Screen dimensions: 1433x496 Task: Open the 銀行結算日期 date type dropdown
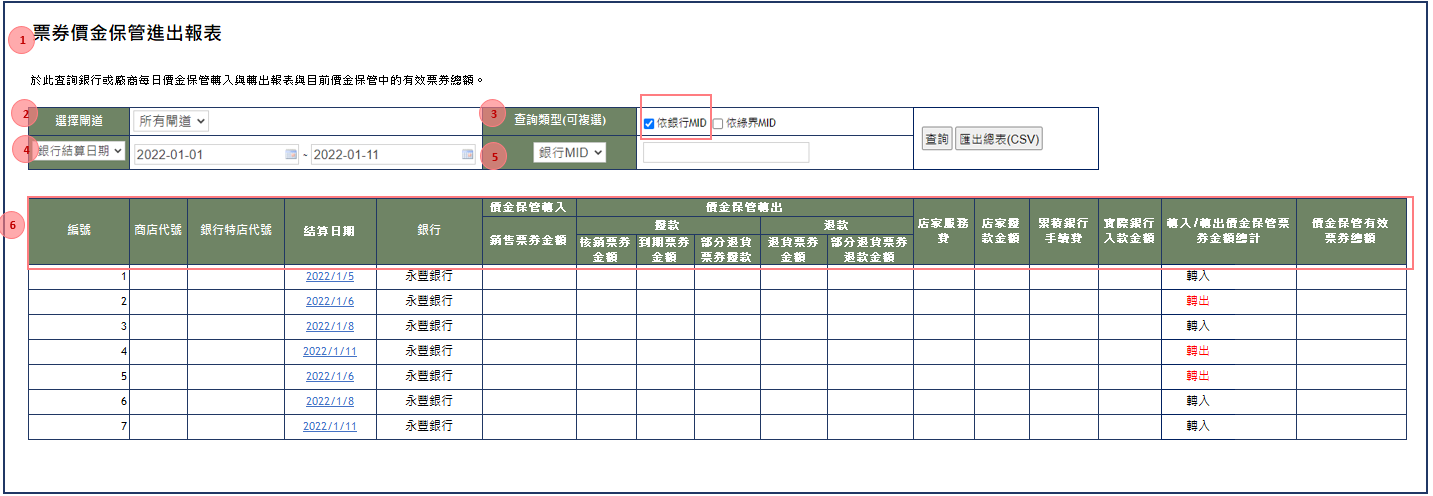[x=78, y=150]
